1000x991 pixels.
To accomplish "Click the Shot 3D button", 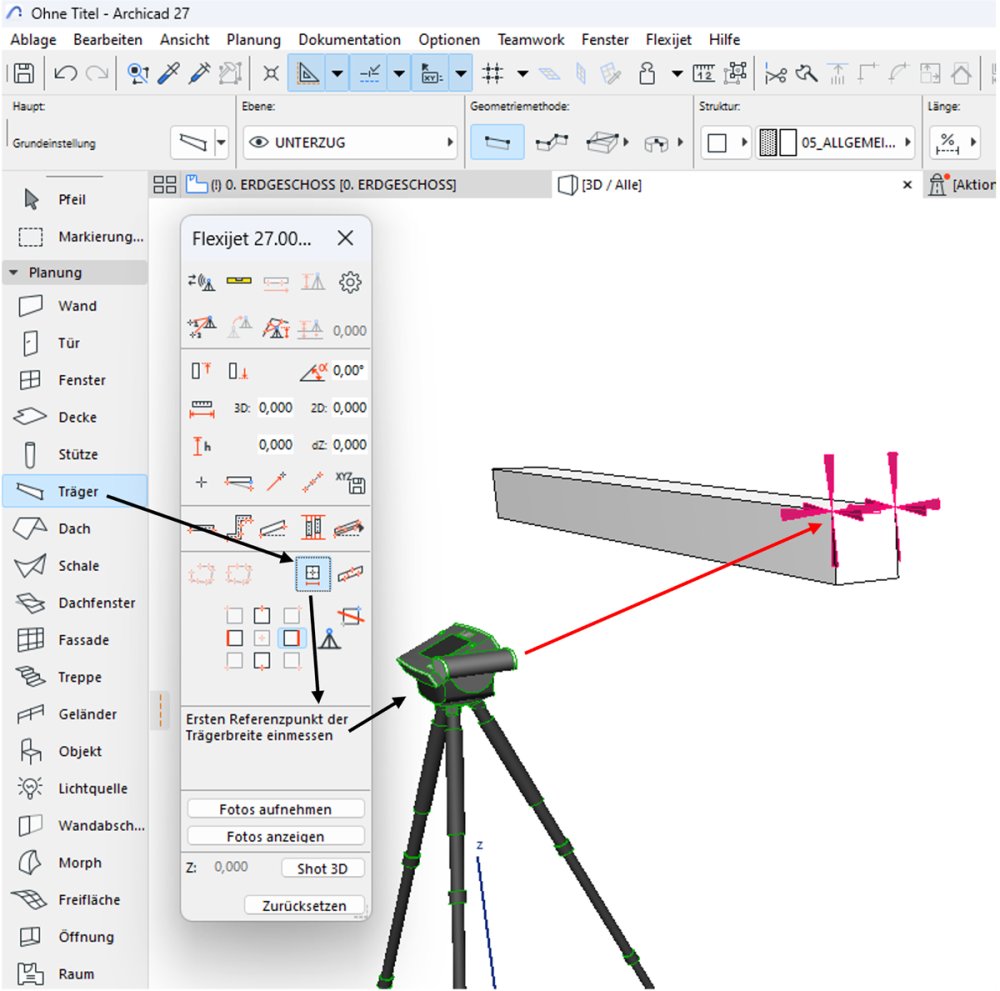I will point(323,869).
